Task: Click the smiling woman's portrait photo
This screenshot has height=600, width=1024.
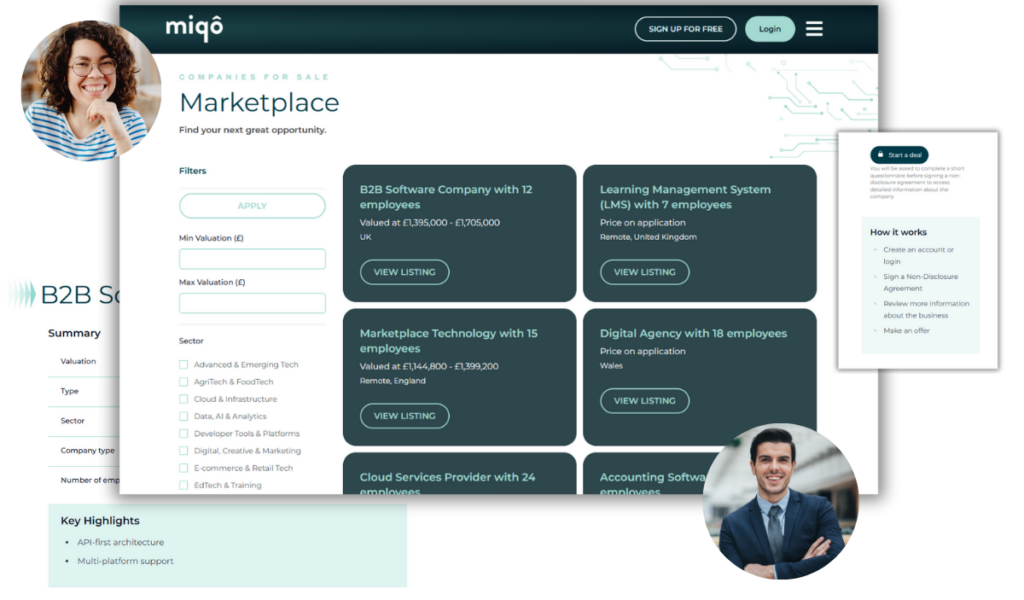Action: 91,89
